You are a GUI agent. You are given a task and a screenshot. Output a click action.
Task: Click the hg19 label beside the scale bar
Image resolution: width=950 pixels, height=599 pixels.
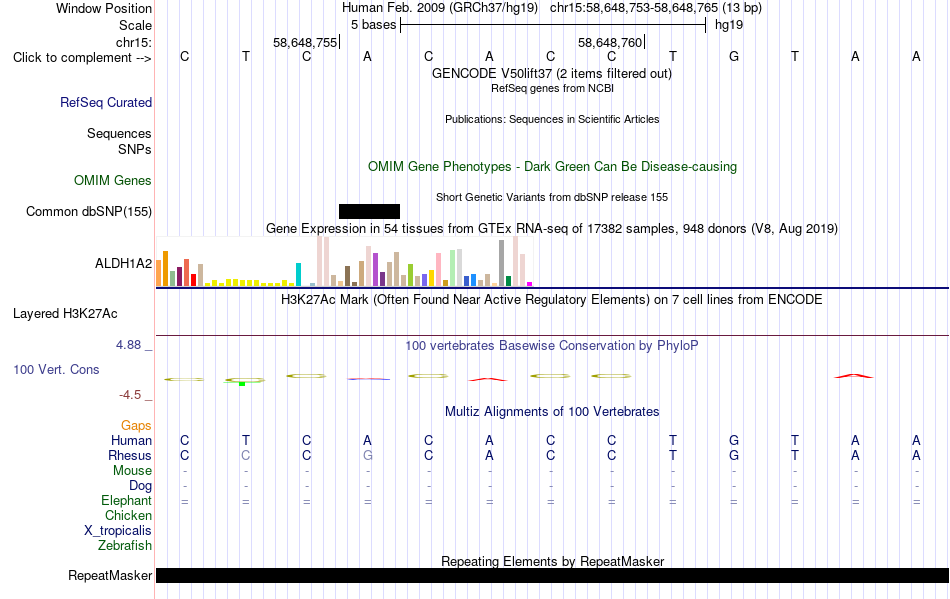[729, 25]
